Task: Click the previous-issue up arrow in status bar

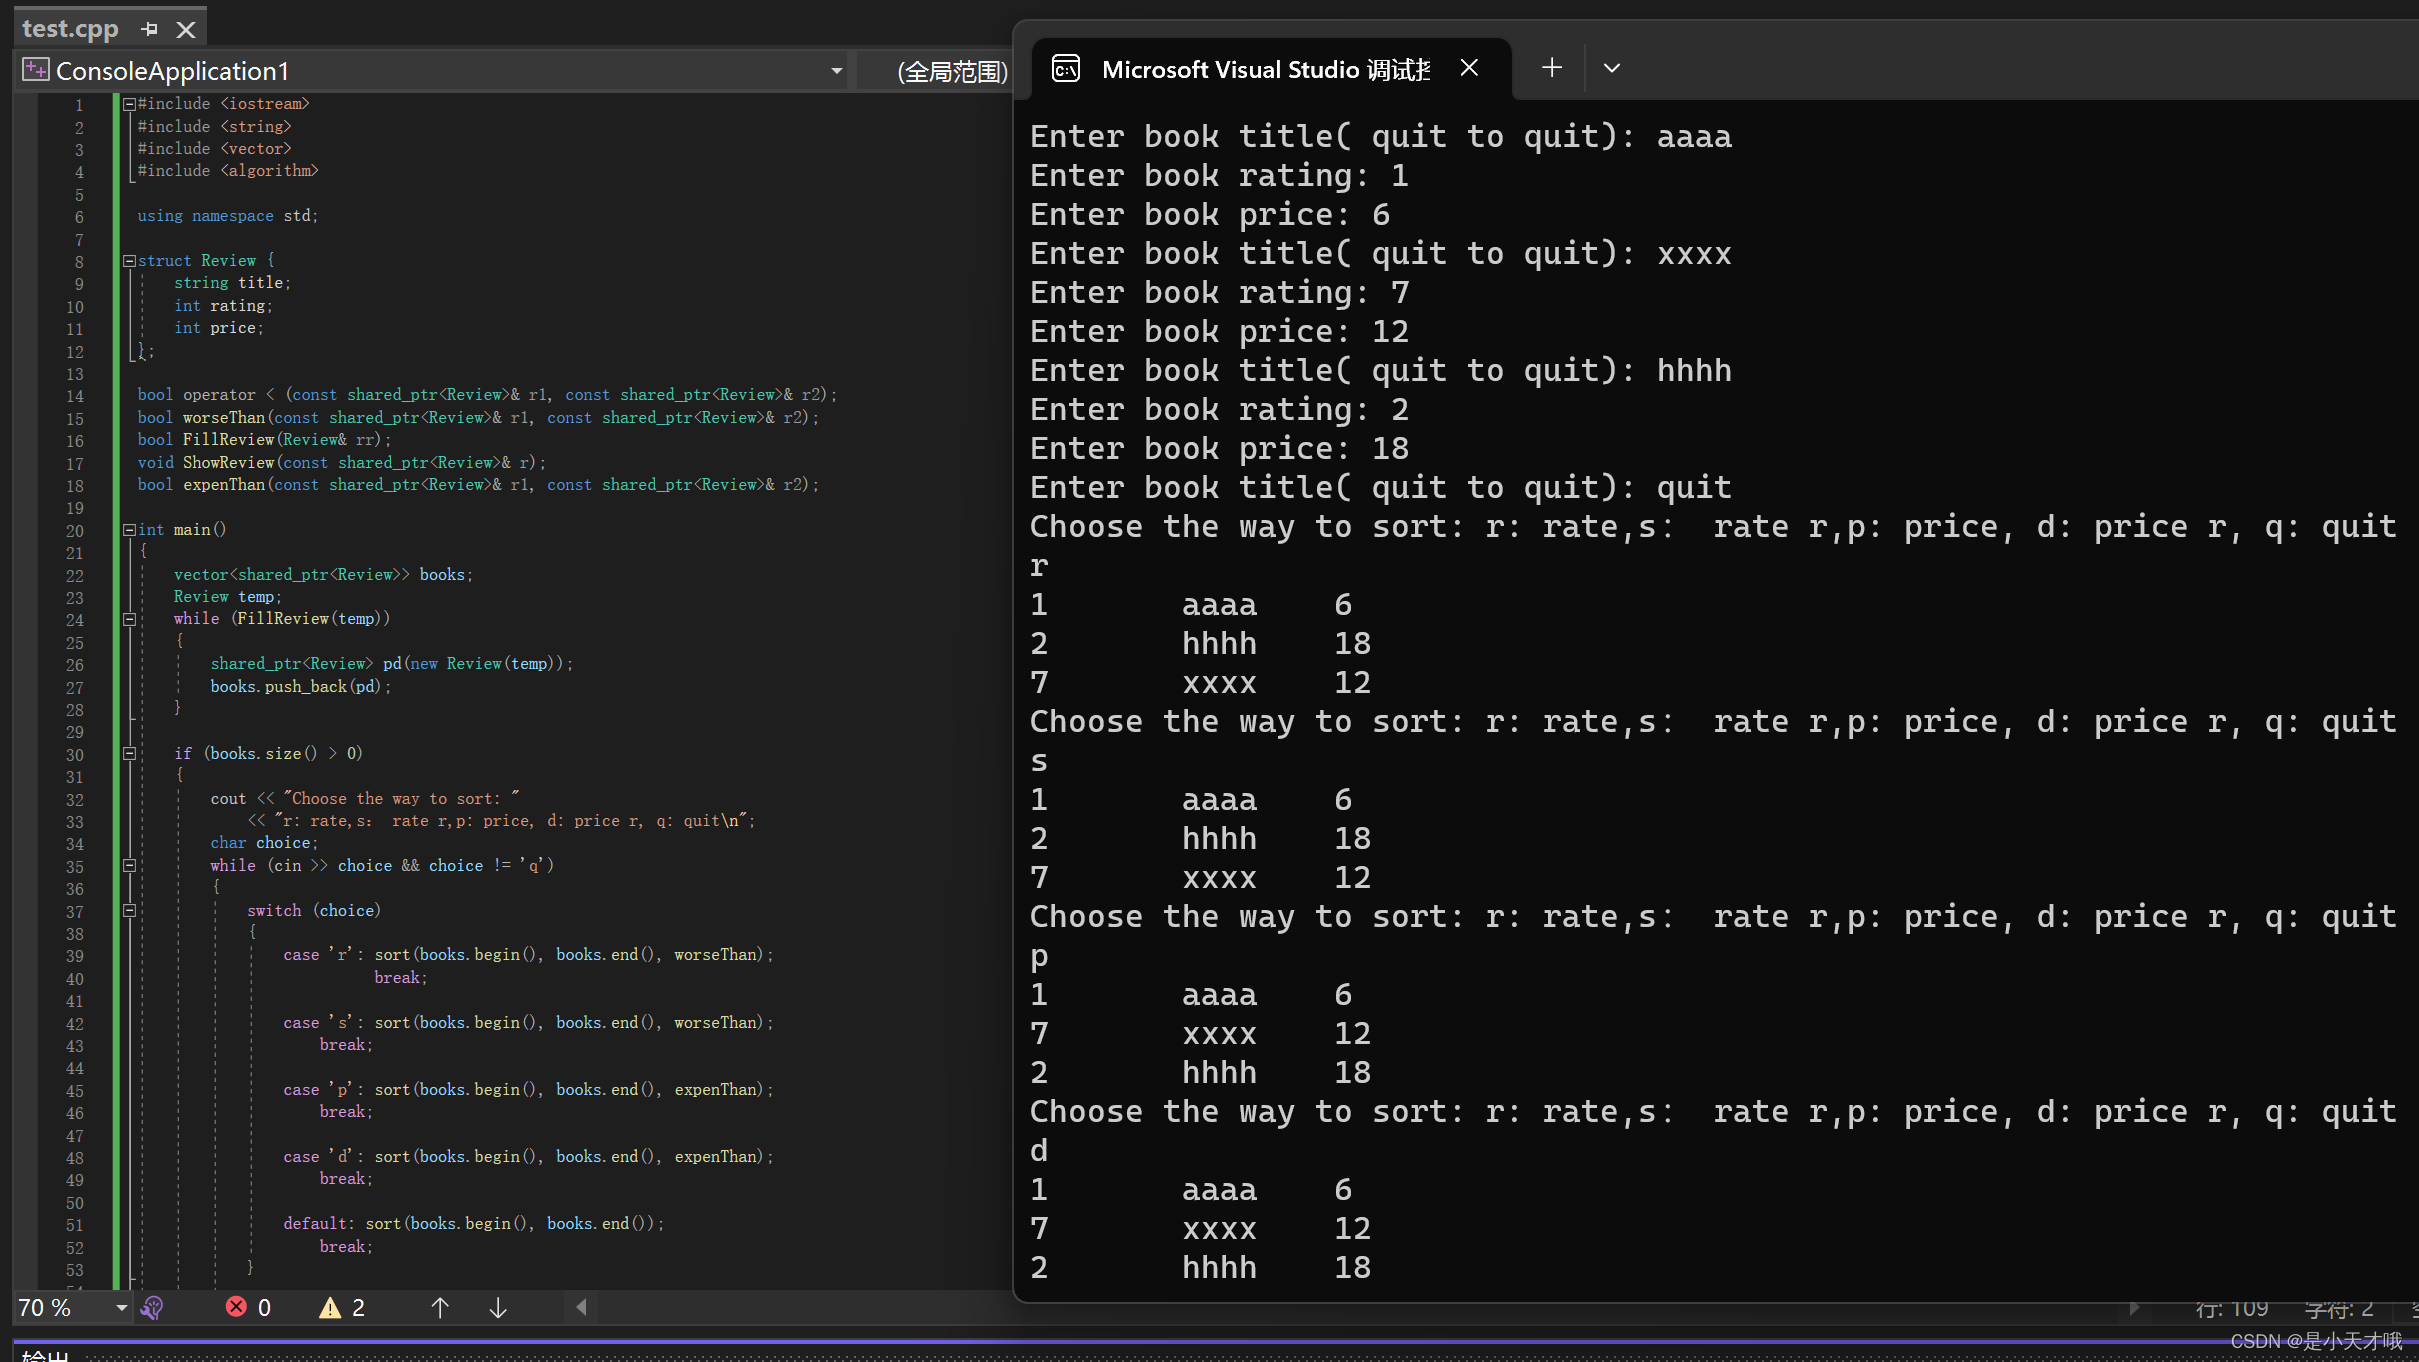Action: tap(440, 1307)
